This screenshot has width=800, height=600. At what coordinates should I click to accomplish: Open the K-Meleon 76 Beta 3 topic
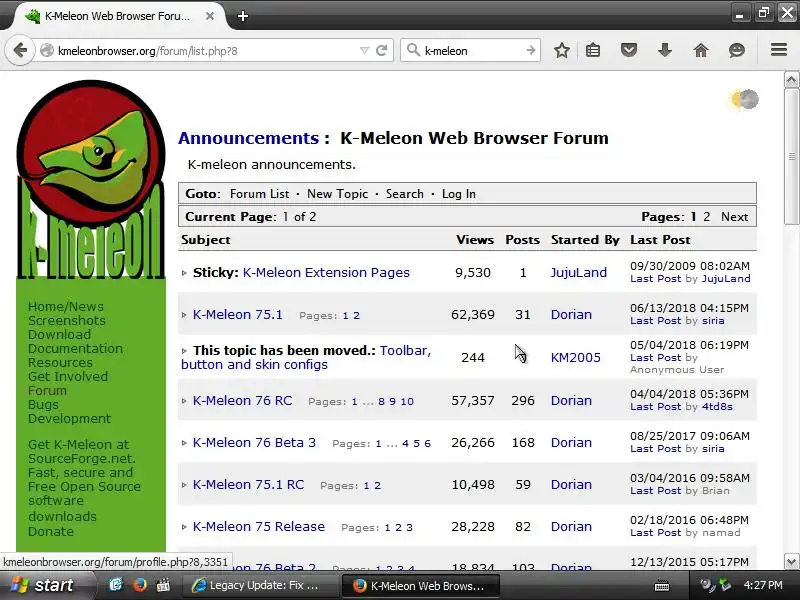tap(254, 442)
